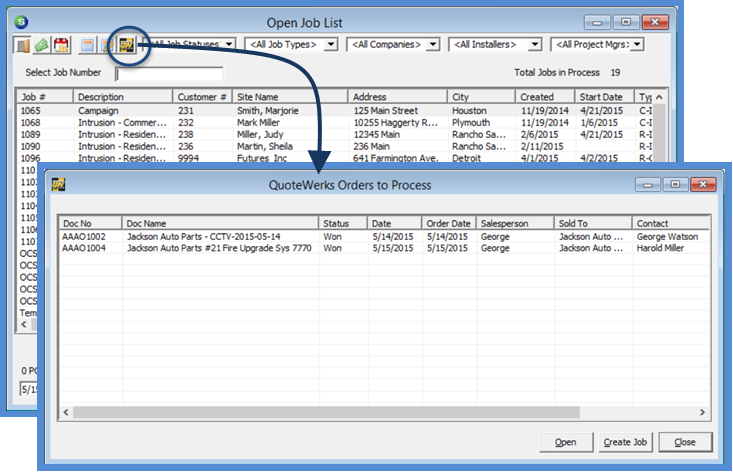Image resolution: width=733 pixels, height=473 pixels.
Task: Sort by Salesperson column header
Action: [x=515, y=223]
